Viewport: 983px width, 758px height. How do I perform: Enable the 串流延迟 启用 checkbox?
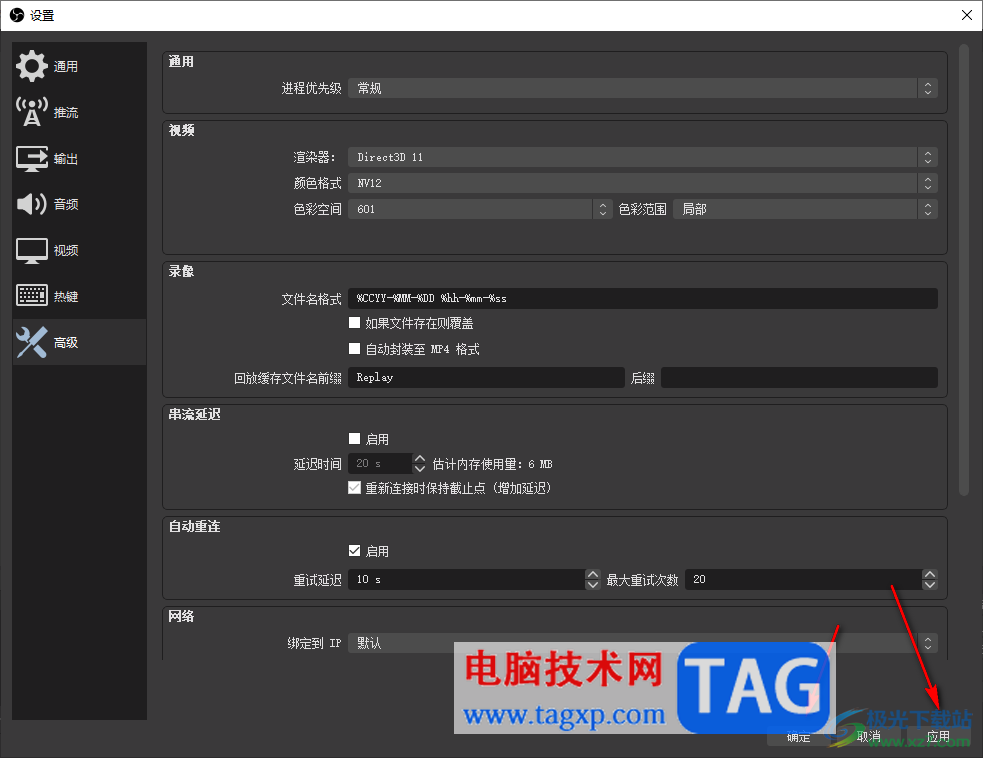354,439
